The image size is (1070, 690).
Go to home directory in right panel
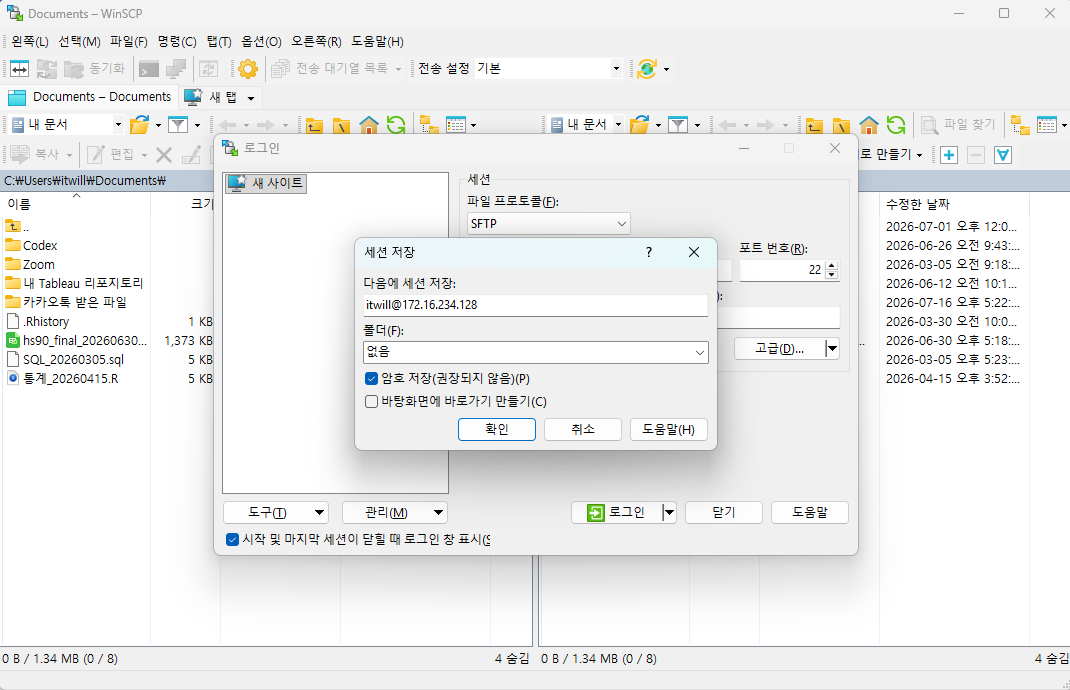[x=869, y=125]
